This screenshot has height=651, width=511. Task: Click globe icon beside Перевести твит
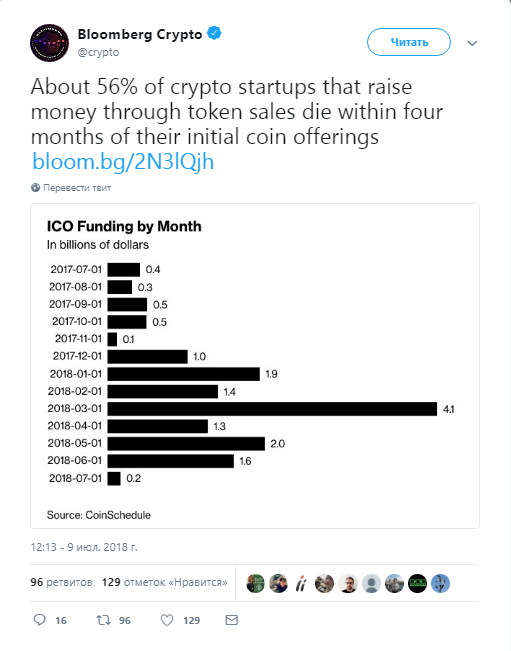(x=35, y=188)
